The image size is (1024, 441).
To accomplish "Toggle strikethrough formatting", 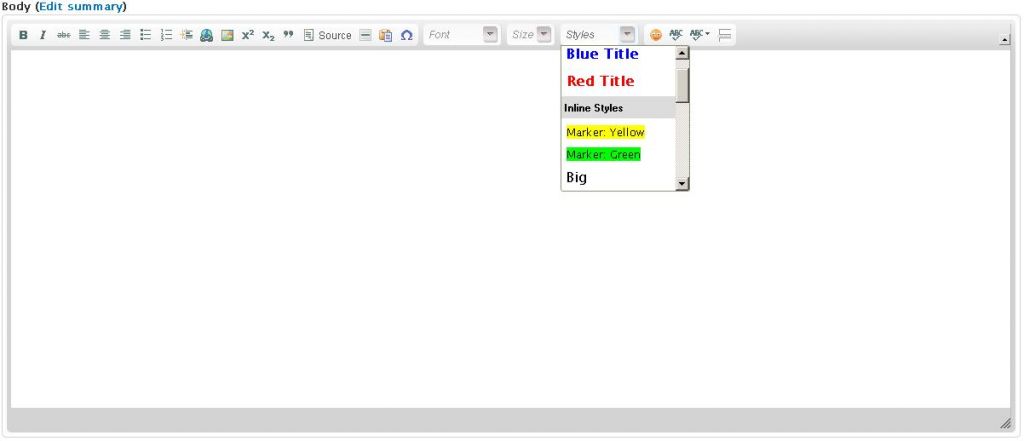I will click(x=64, y=35).
